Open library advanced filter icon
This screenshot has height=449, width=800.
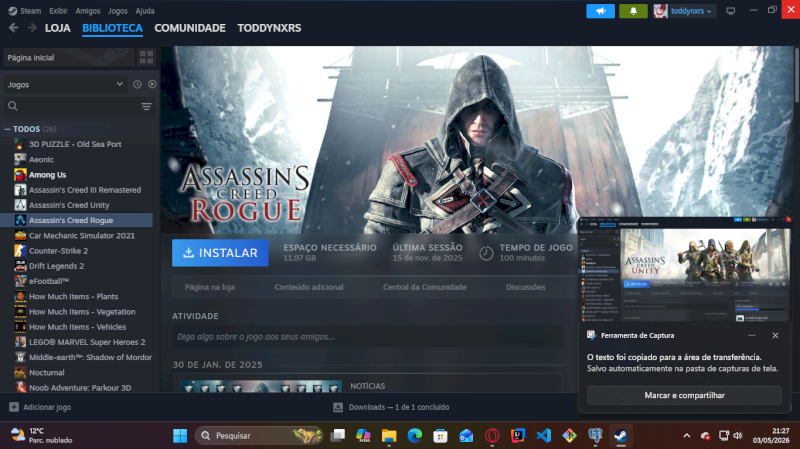[146, 106]
